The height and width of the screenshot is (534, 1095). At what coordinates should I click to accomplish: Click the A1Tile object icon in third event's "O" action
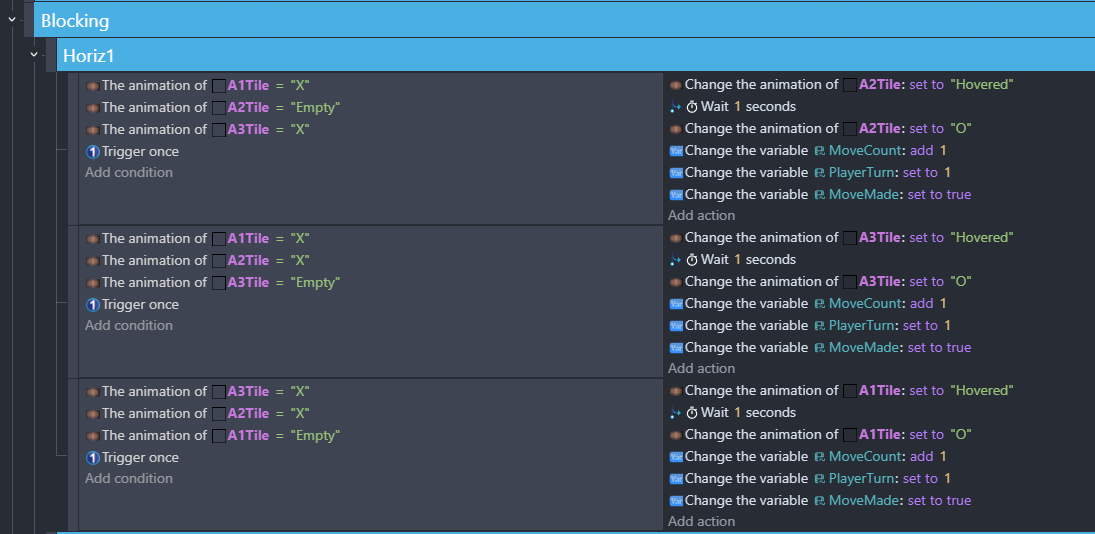[x=850, y=435]
